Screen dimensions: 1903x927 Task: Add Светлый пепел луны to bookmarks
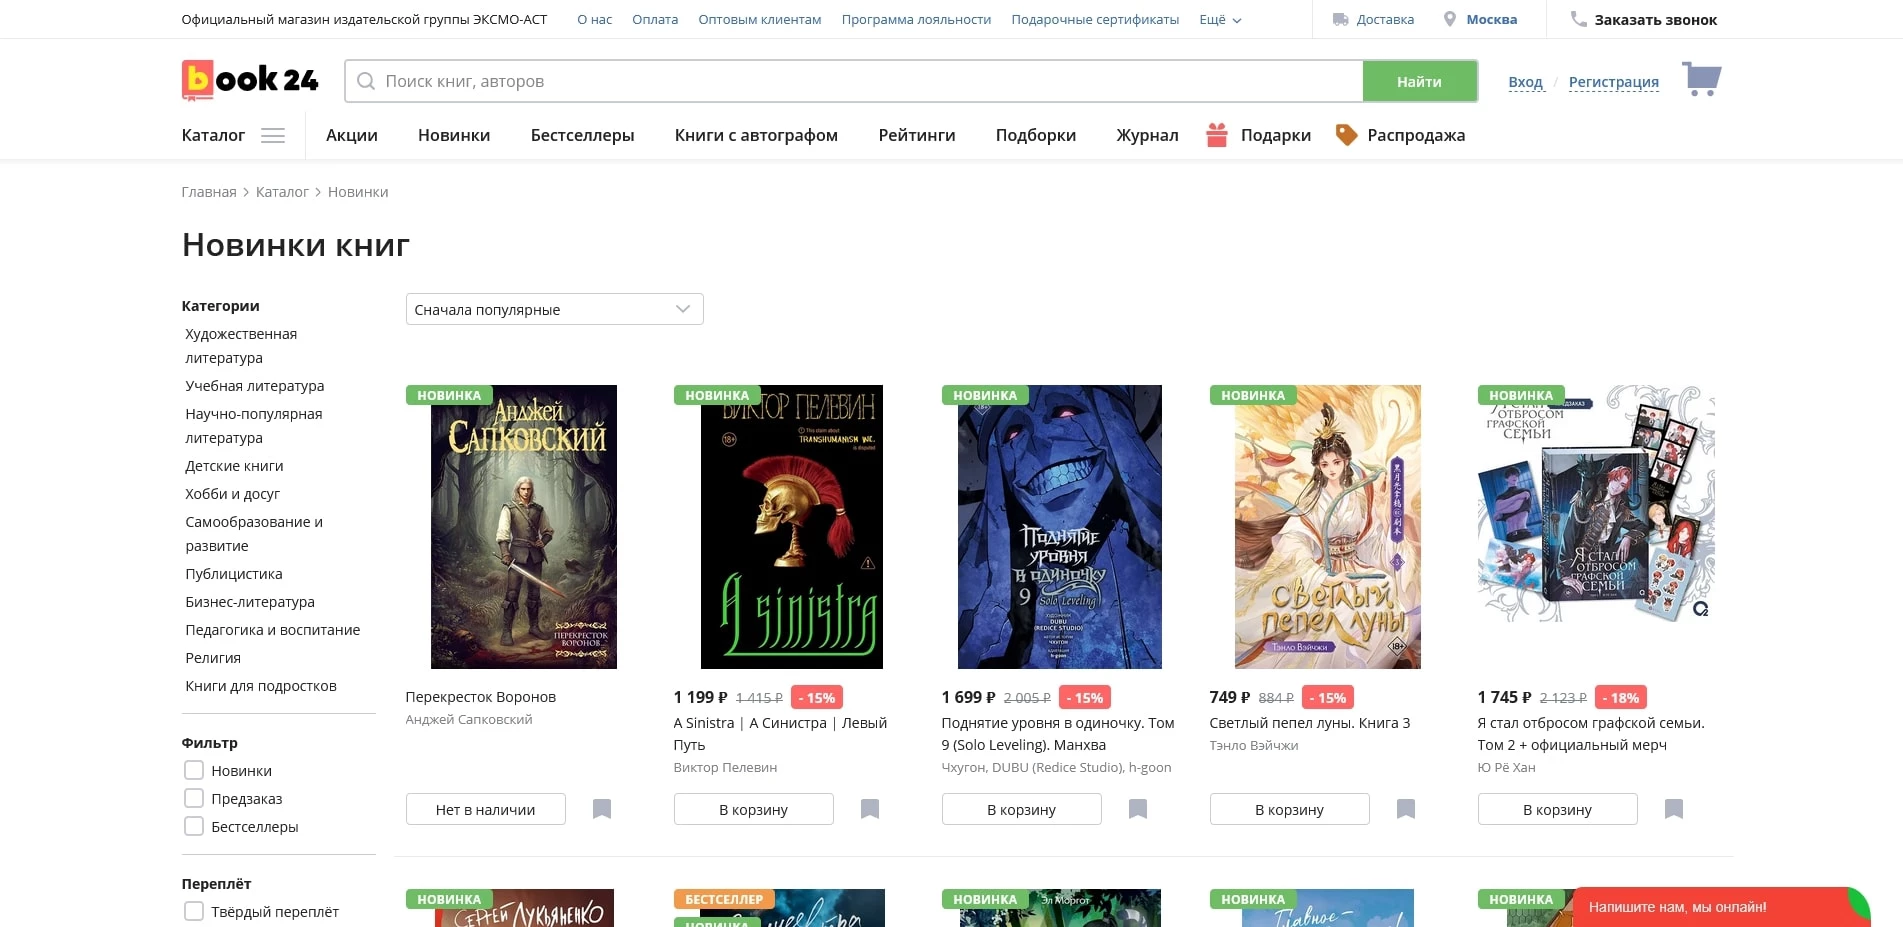[x=1406, y=809]
